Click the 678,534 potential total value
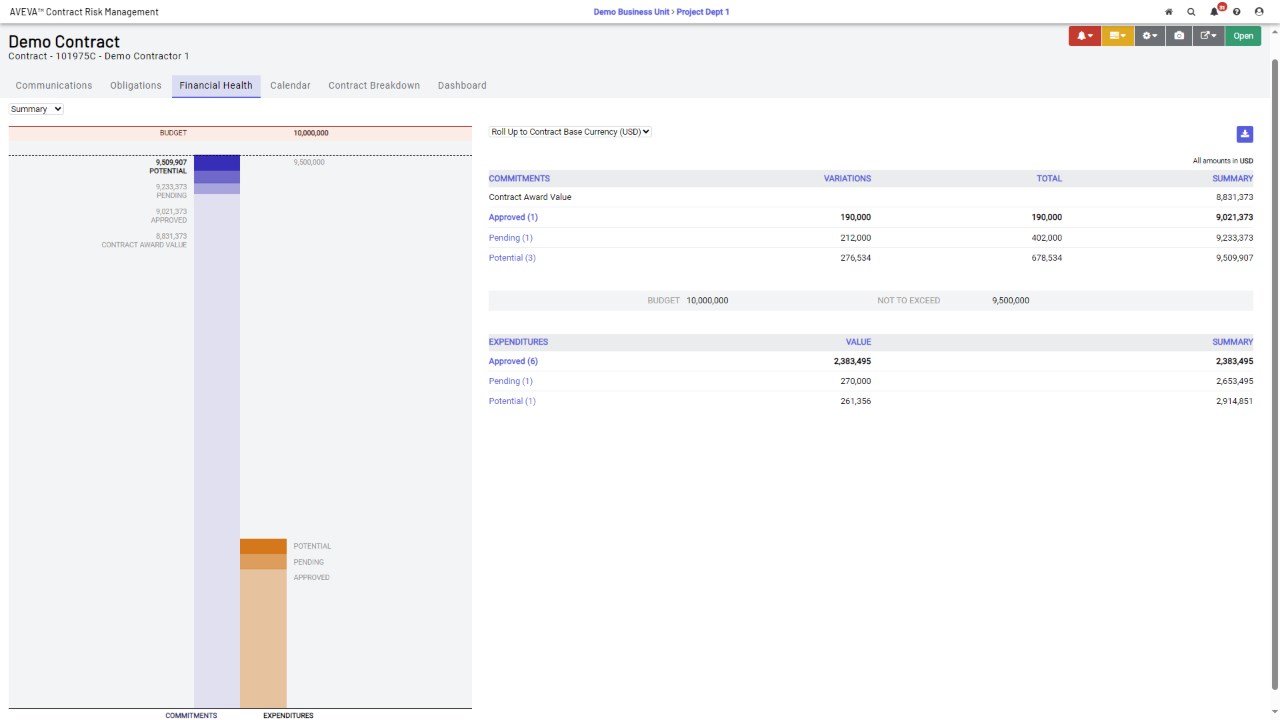 (1046, 258)
